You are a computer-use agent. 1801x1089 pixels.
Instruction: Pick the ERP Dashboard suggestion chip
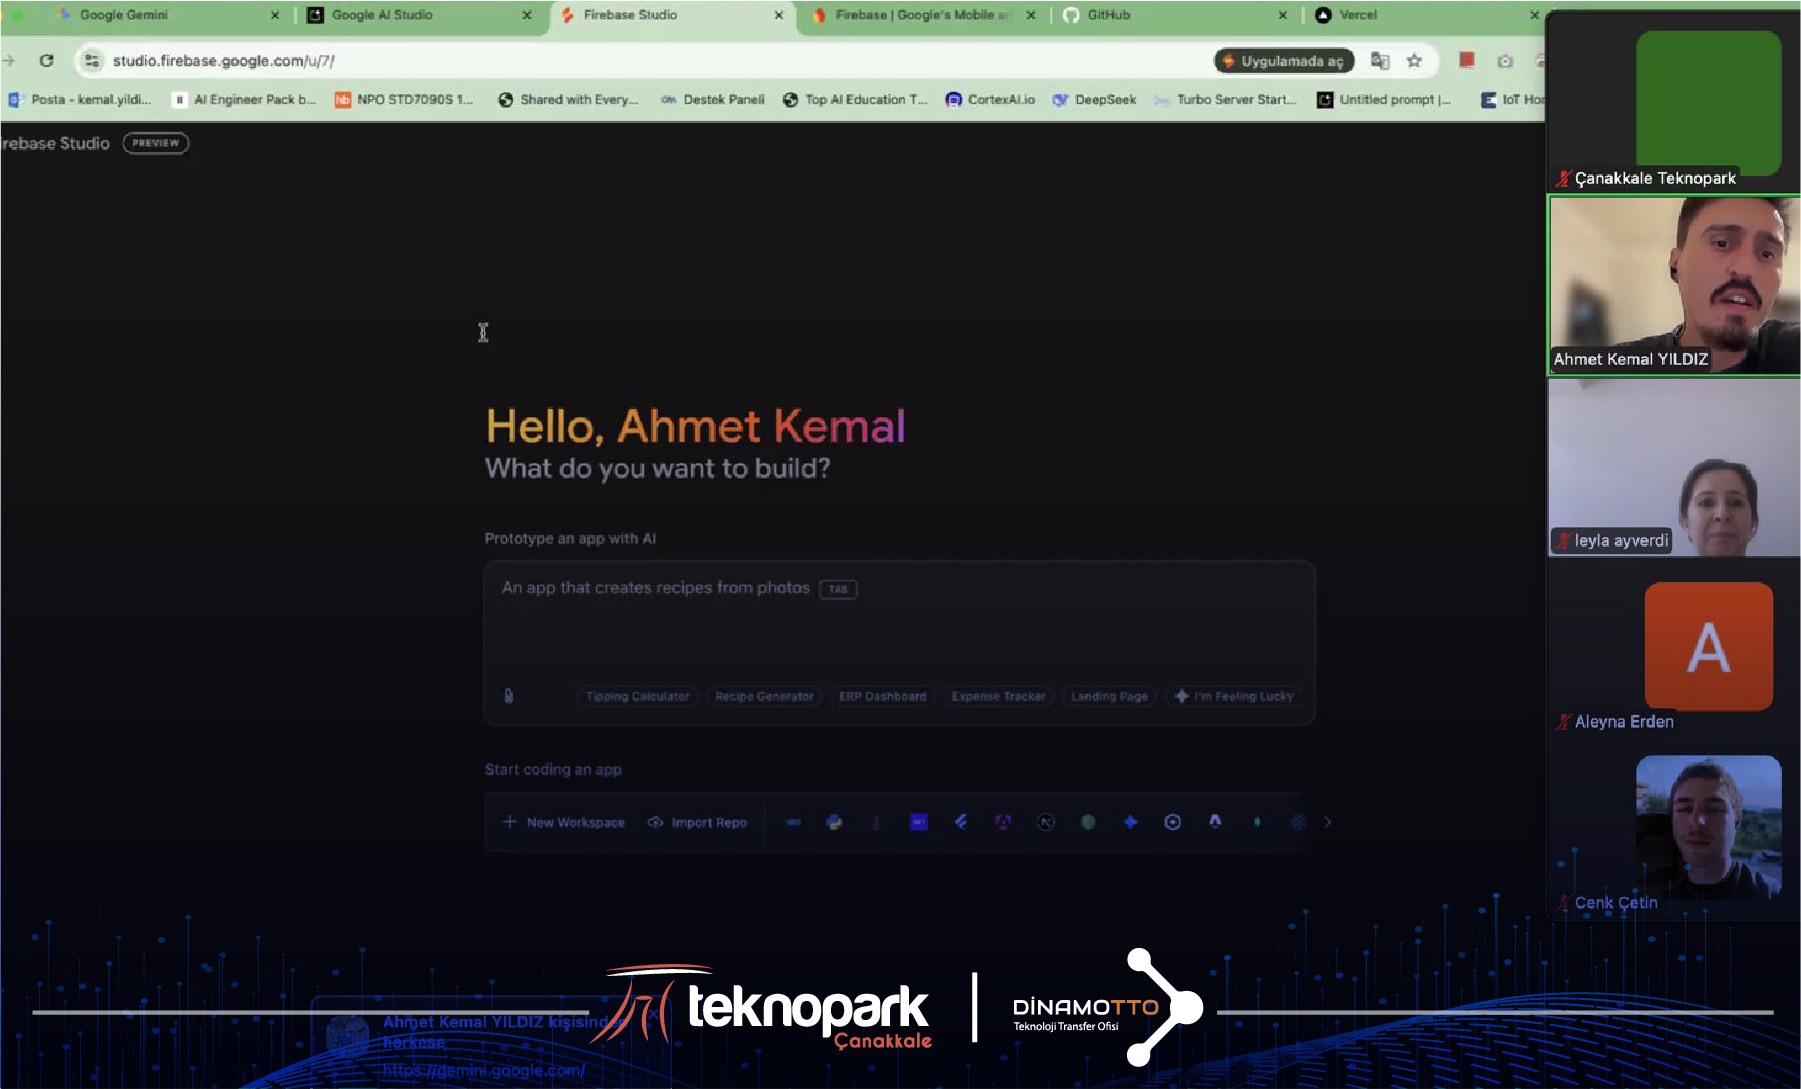pos(882,696)
